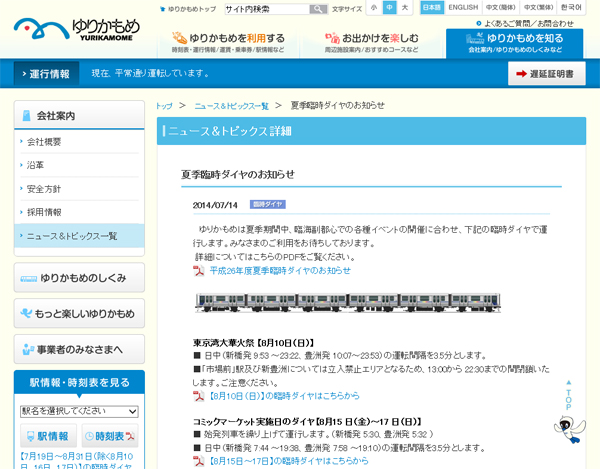
Task: Click the 時刻表 timetable button
Action: (110, 436)
